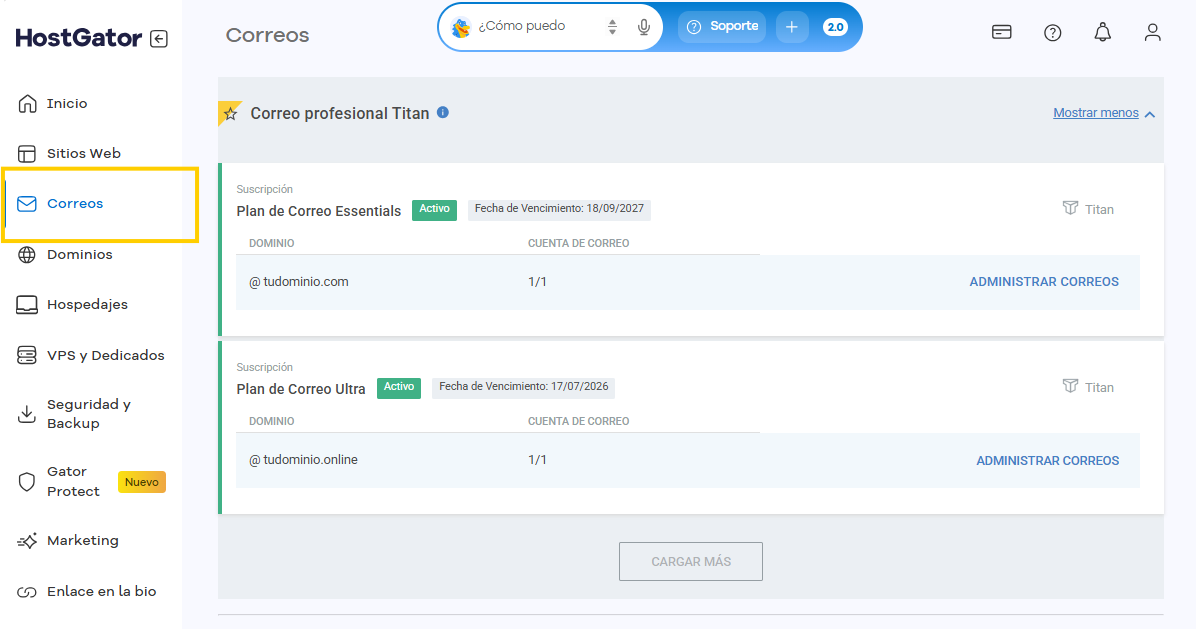Click the Enlace en la bio link icon

(27, 592)
